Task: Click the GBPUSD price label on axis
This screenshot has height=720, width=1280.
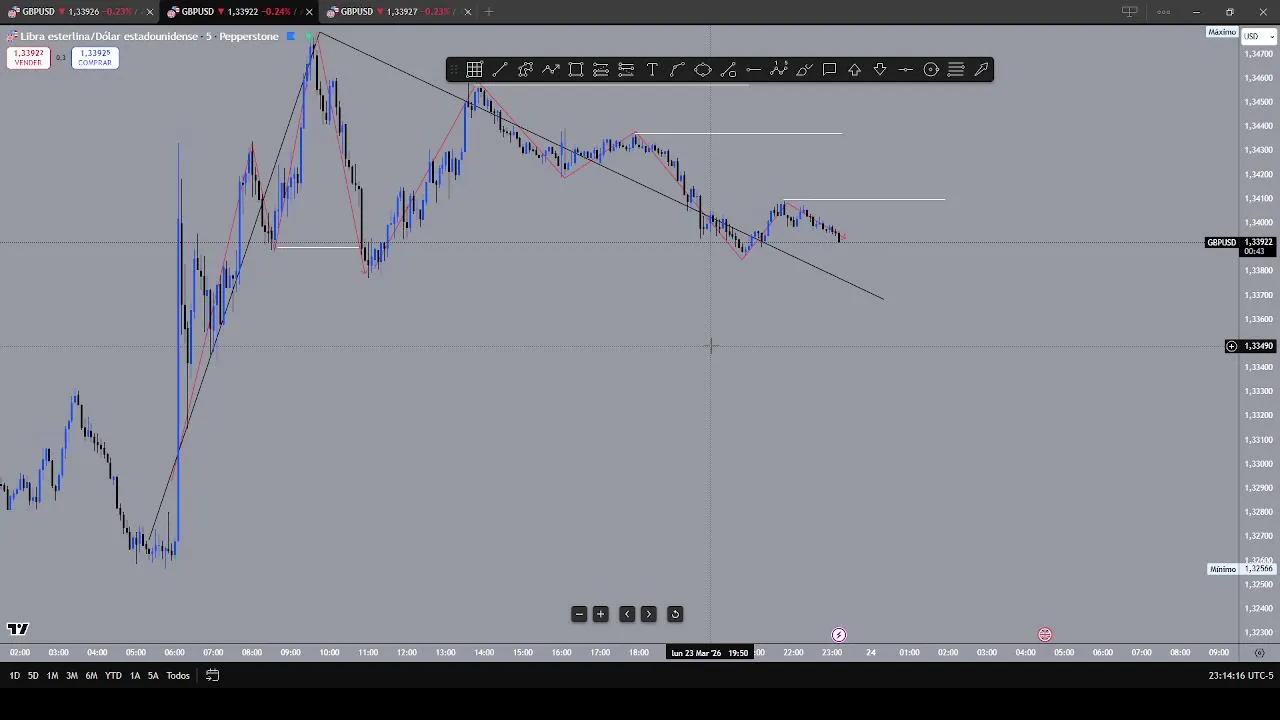Action: (1221, 243)
